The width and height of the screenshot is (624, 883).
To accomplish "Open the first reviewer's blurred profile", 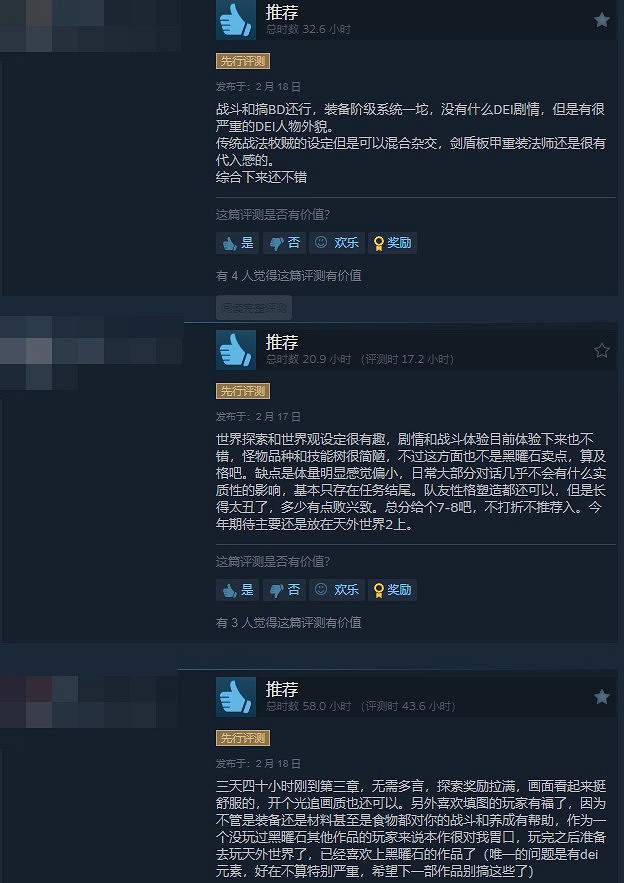I will tap(90, 26).
